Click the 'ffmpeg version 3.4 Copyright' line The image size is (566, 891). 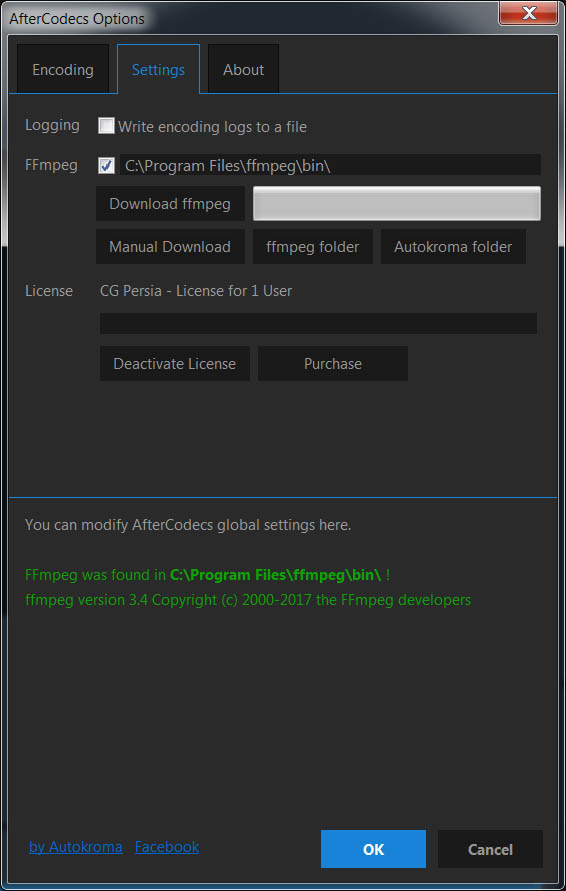pos(248,599)
